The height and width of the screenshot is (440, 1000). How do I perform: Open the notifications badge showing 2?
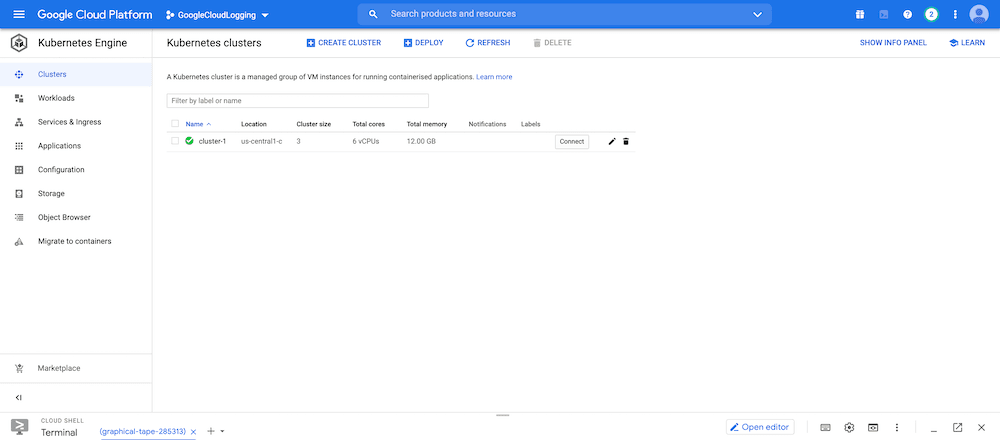pyautogui.click(x=931, y=14)
